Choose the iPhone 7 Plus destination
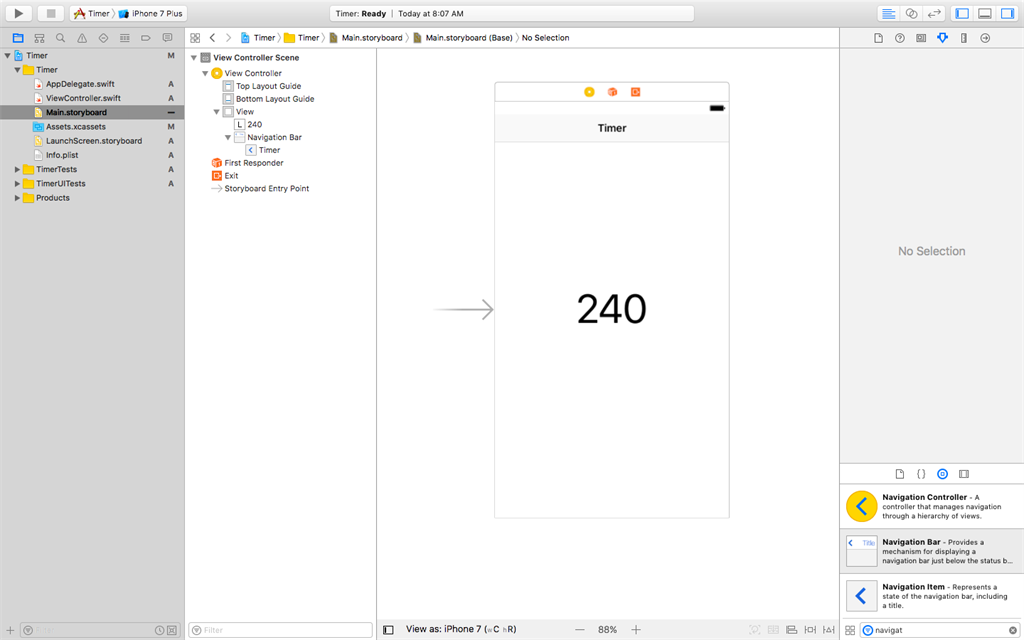Viewport: 1024px width, 640px height. click(x=151, y=13)
